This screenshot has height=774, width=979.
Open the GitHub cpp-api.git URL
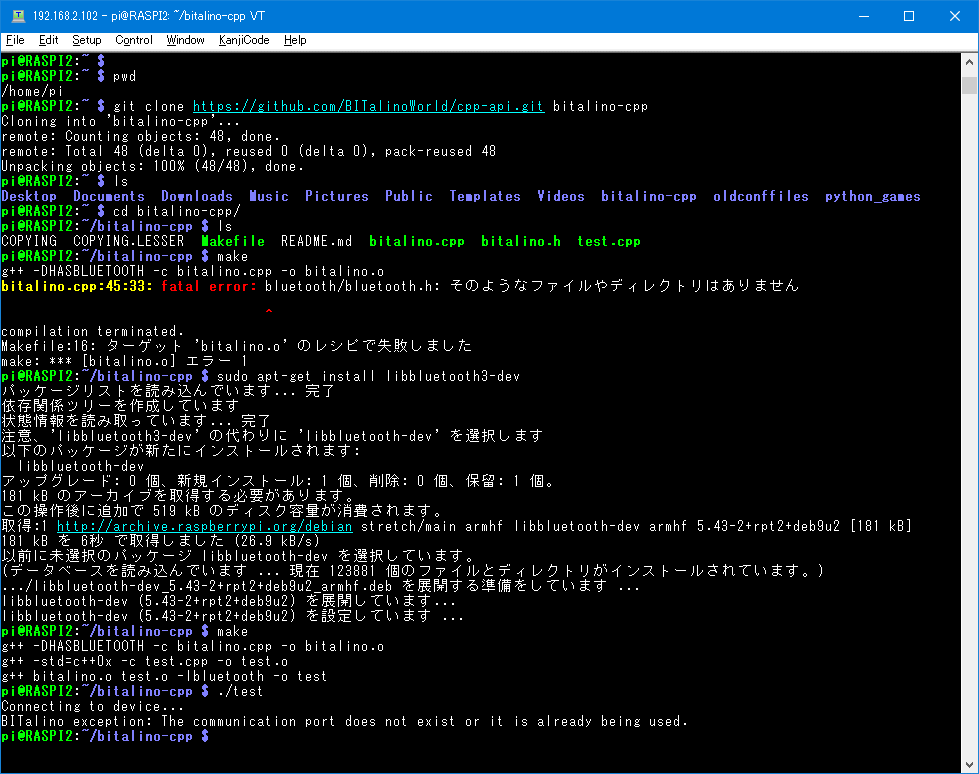(368, 106)
